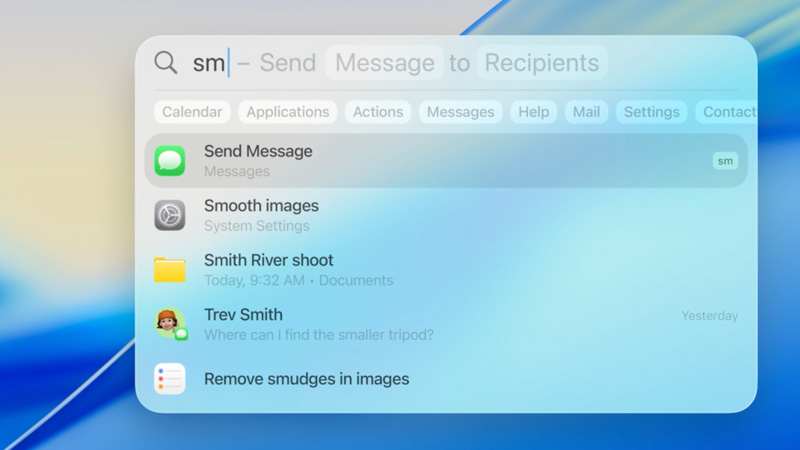Image resolution: width=800 pixels, height=450 pixels.
Task: Click Trev Smith's avatar icon
Action: pyautogui.click(x=170, y=323)
